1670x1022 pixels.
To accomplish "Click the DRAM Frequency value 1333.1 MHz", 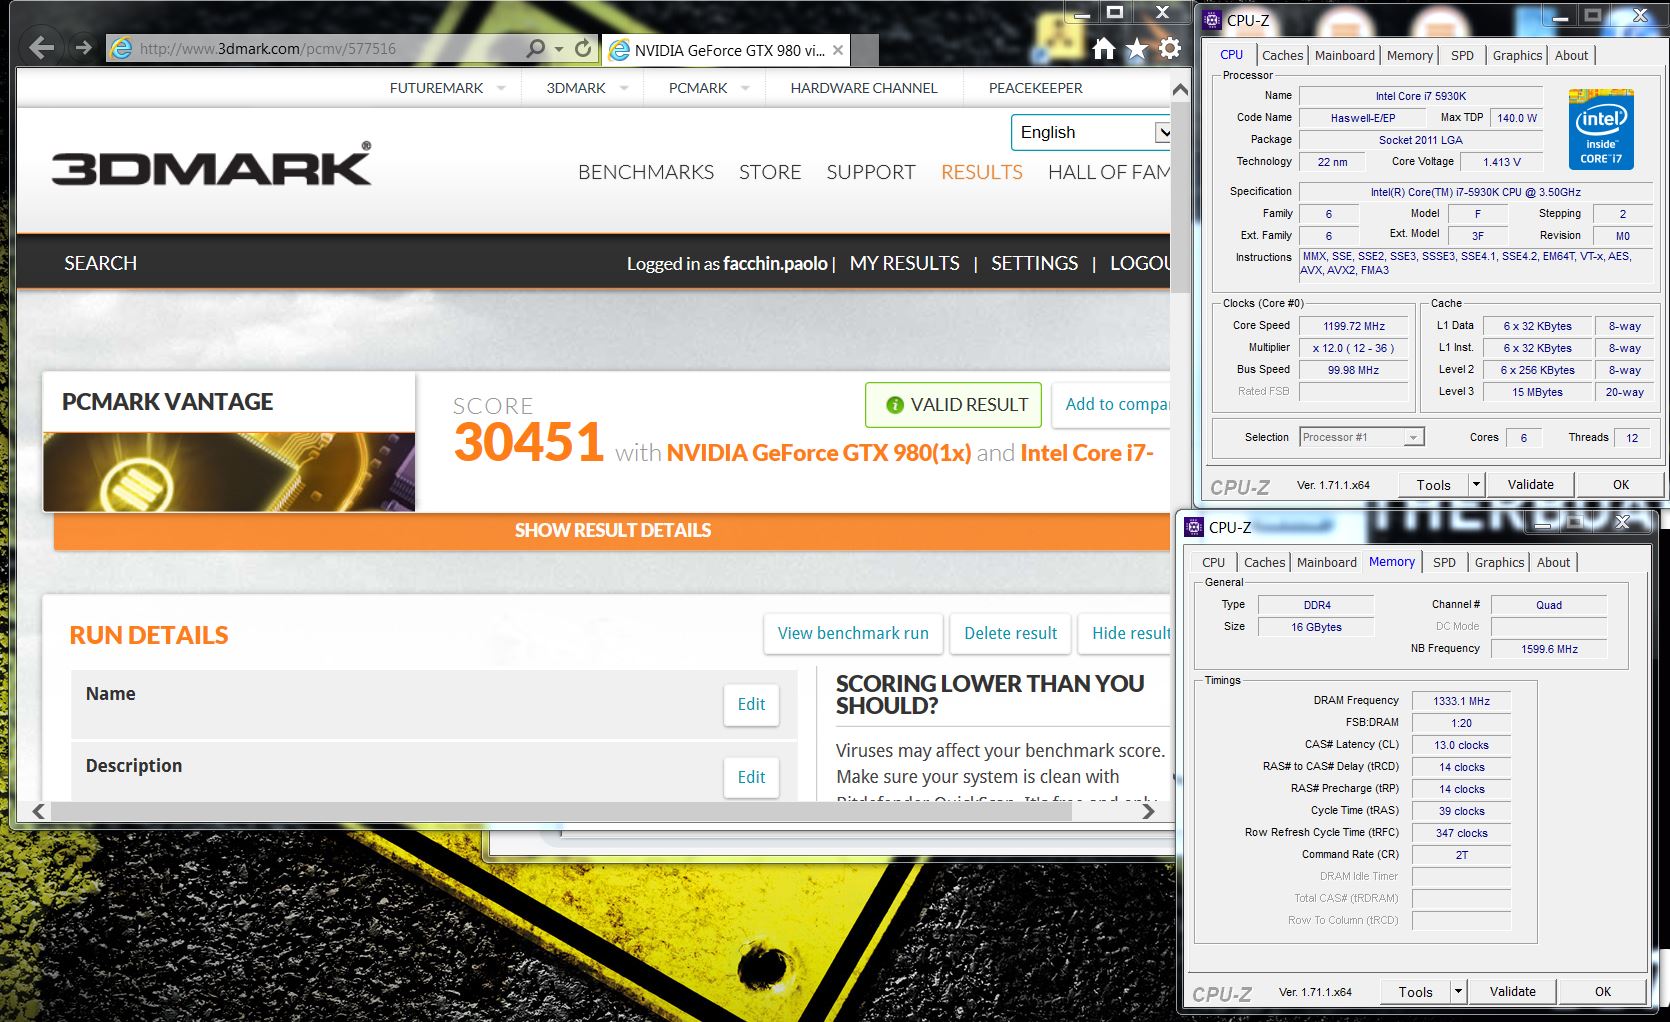I will tap(1461, 701).
